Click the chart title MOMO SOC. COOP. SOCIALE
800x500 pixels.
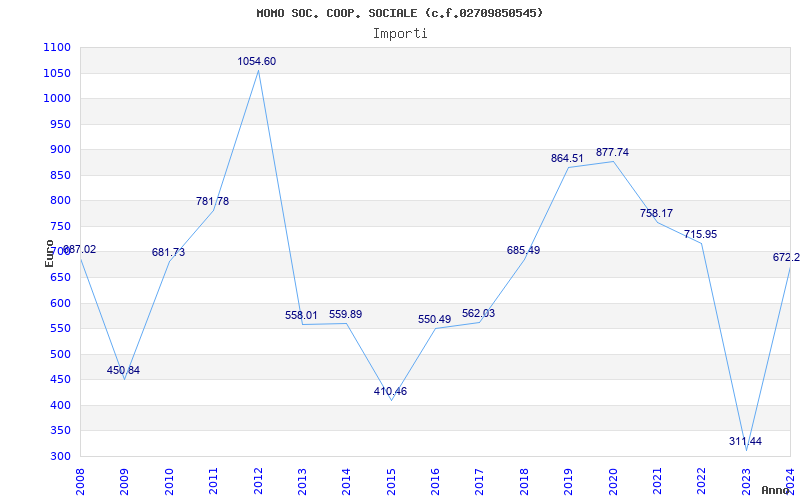pyautogui.click(x=400, y=13)
